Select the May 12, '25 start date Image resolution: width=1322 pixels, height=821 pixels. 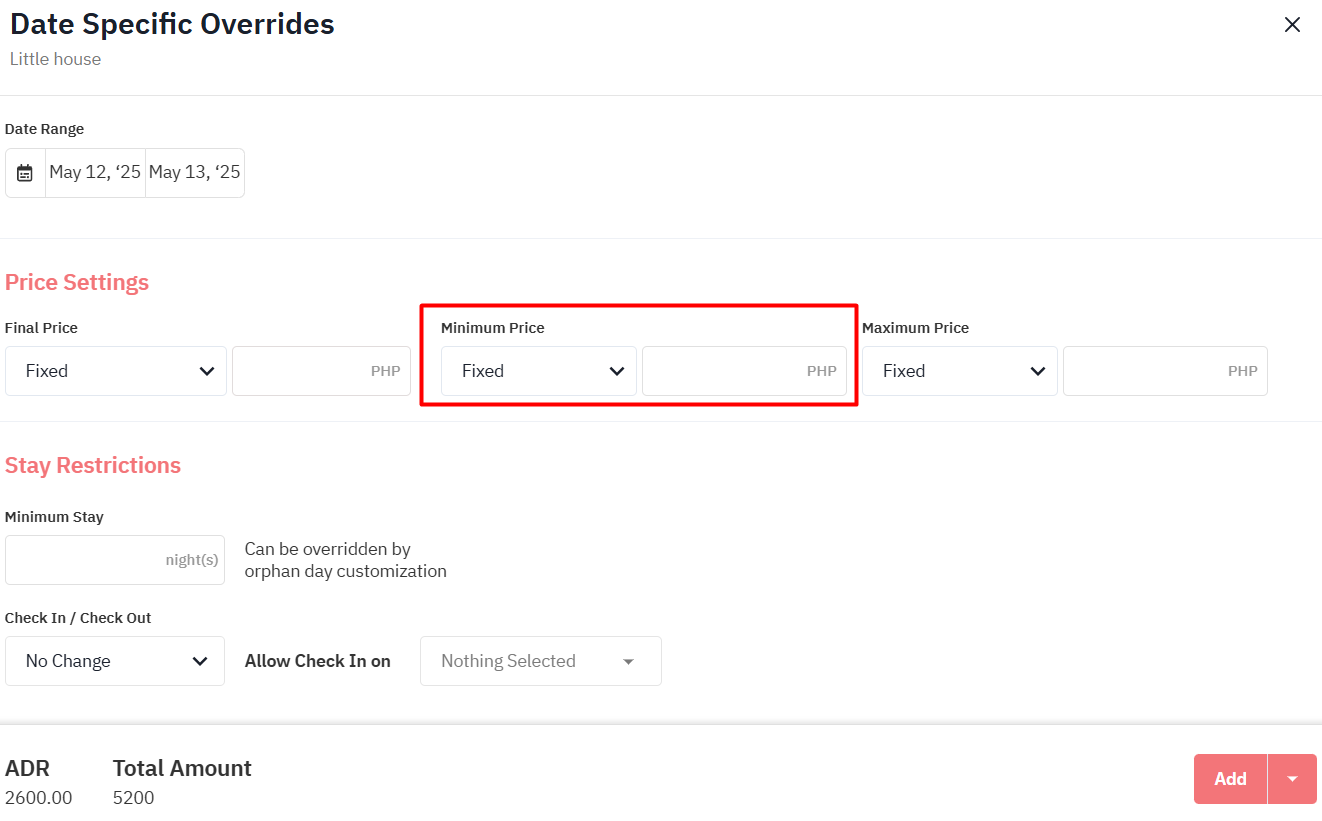tap(95, 173)
